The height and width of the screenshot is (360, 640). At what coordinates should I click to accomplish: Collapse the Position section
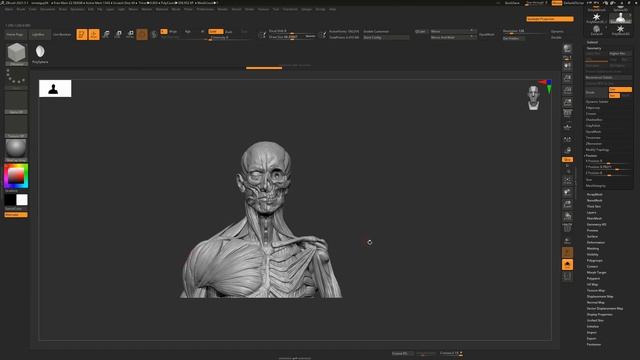point(591,156)
